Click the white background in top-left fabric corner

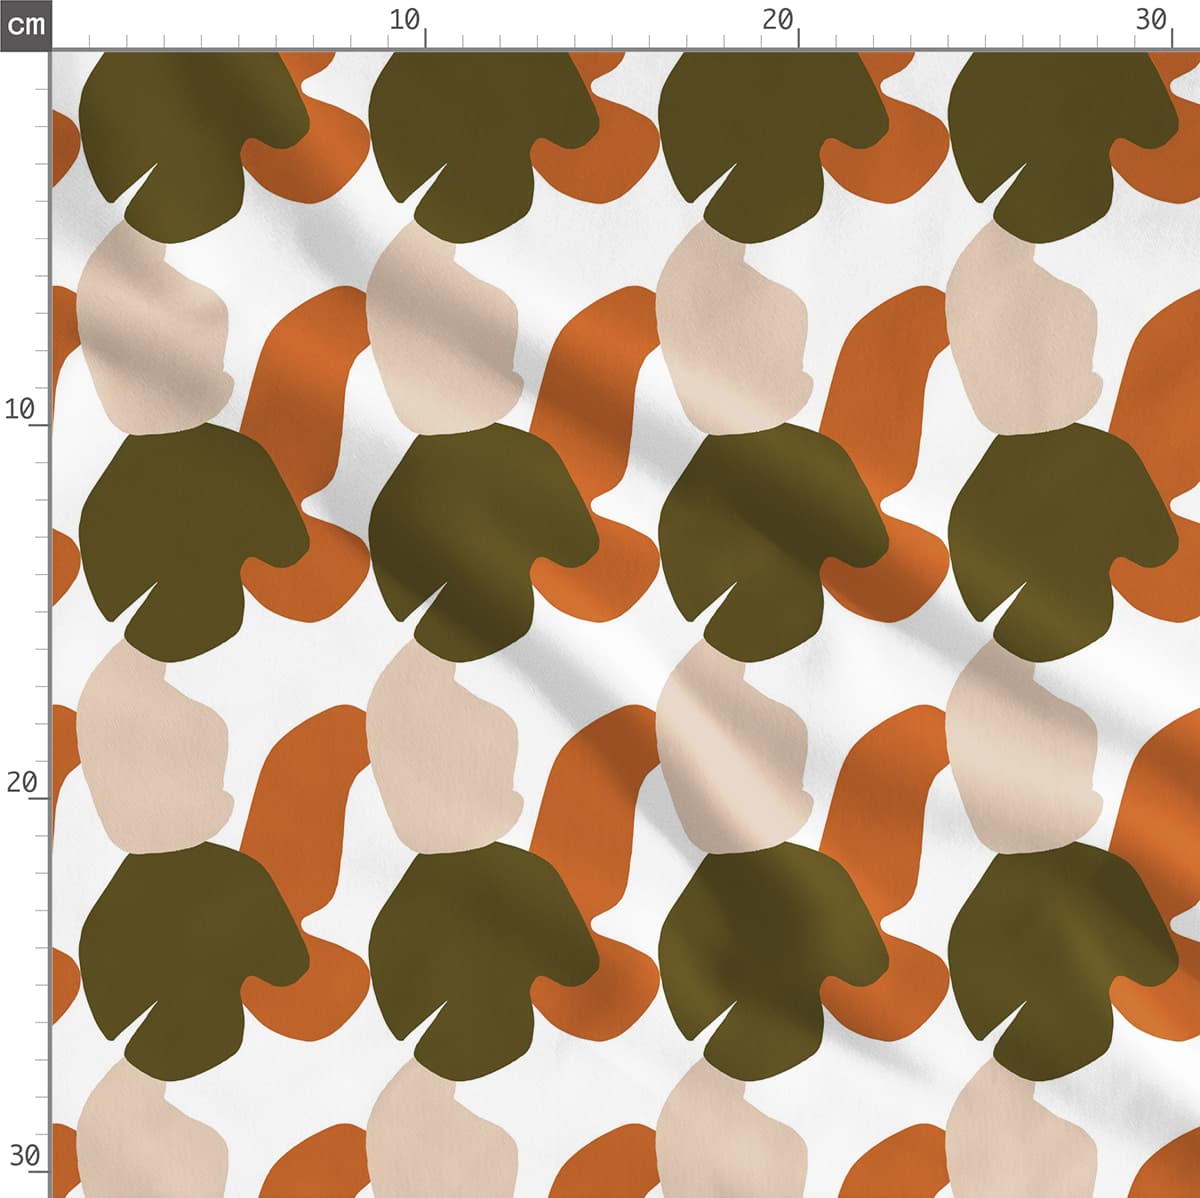pyautogui.click(x=64, y=70)
